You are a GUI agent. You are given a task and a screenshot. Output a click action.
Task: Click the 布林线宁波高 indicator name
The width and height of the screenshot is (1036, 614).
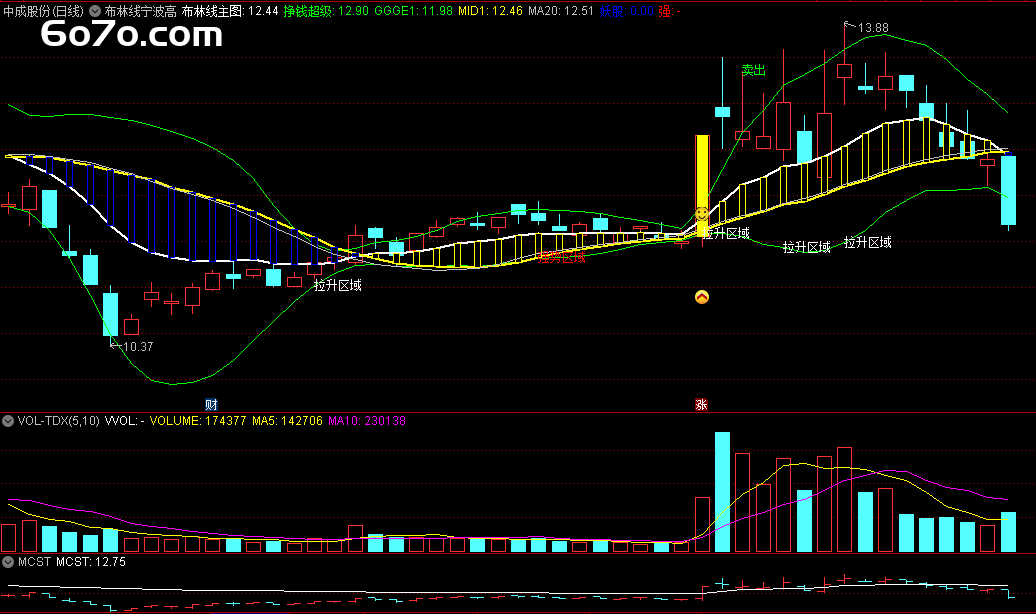(x=140, y=11)
